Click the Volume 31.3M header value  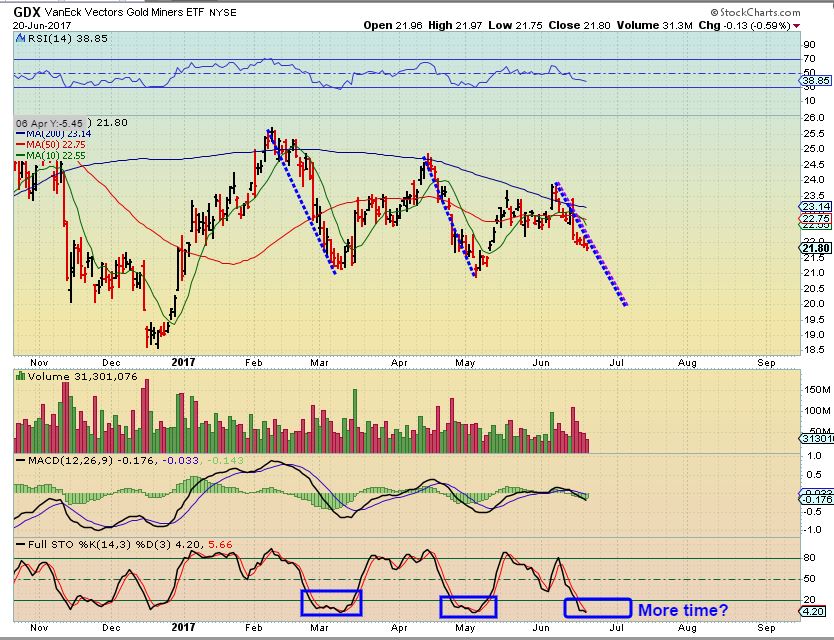[x=654, y=25]
